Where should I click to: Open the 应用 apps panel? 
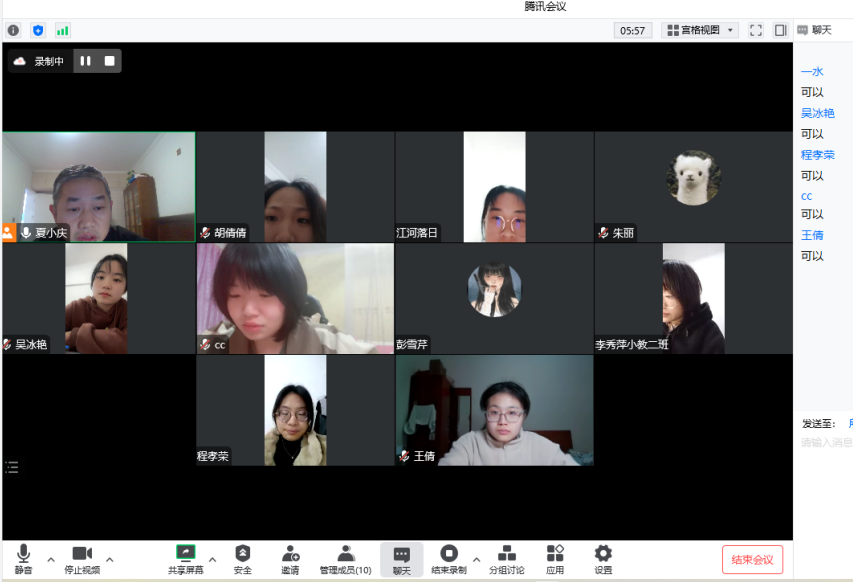click(x=555, y=559)
